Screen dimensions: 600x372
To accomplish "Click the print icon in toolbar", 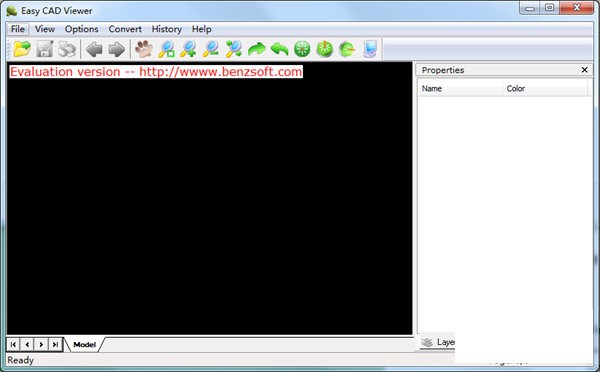I will [x=67, y=49].
